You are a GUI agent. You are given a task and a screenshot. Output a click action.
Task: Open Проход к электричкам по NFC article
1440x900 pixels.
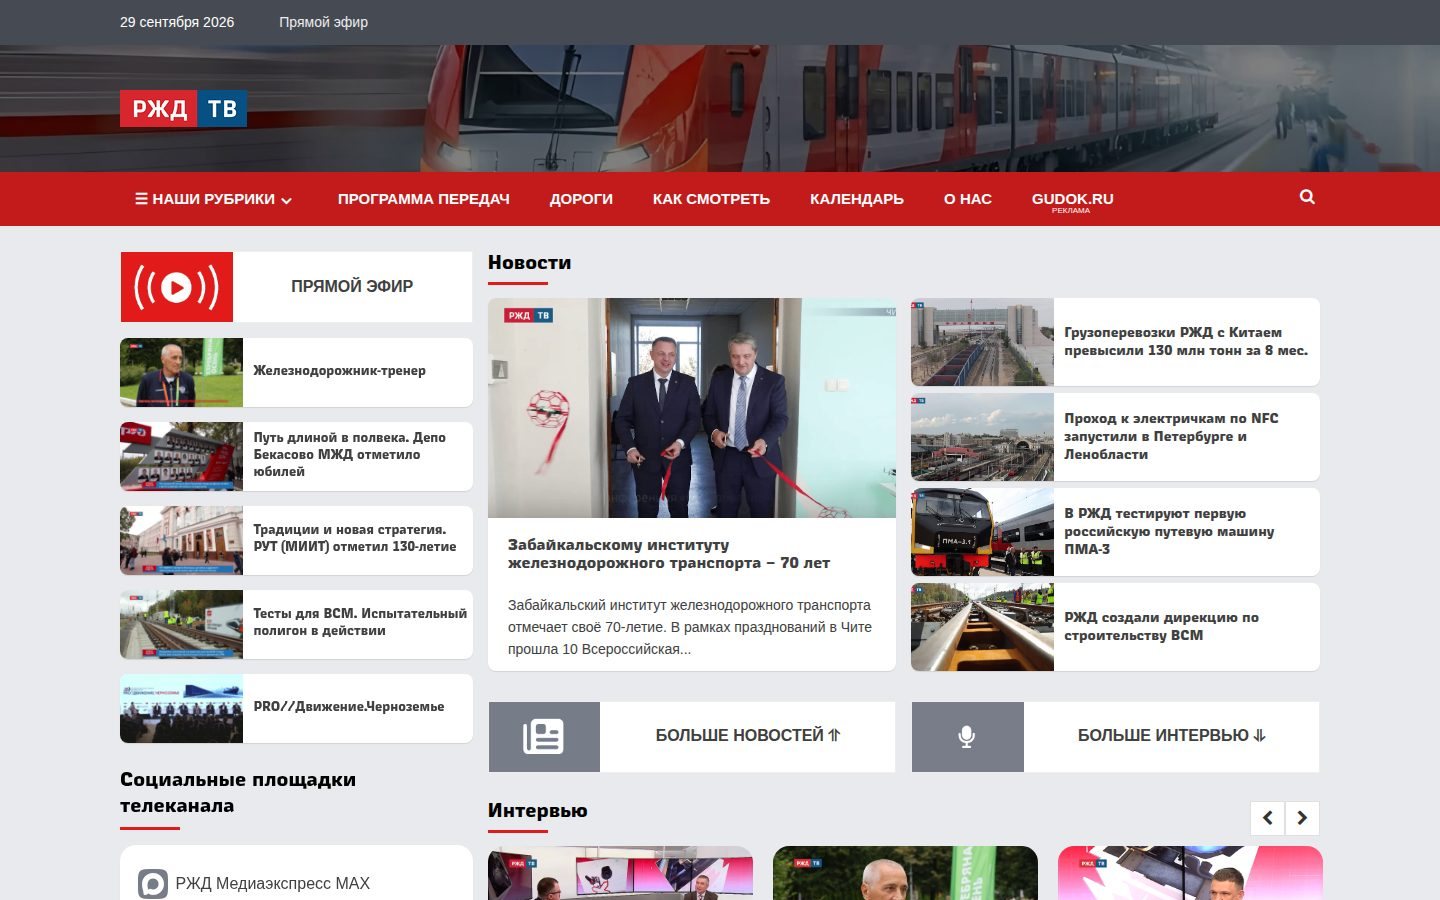[1171, 437]
